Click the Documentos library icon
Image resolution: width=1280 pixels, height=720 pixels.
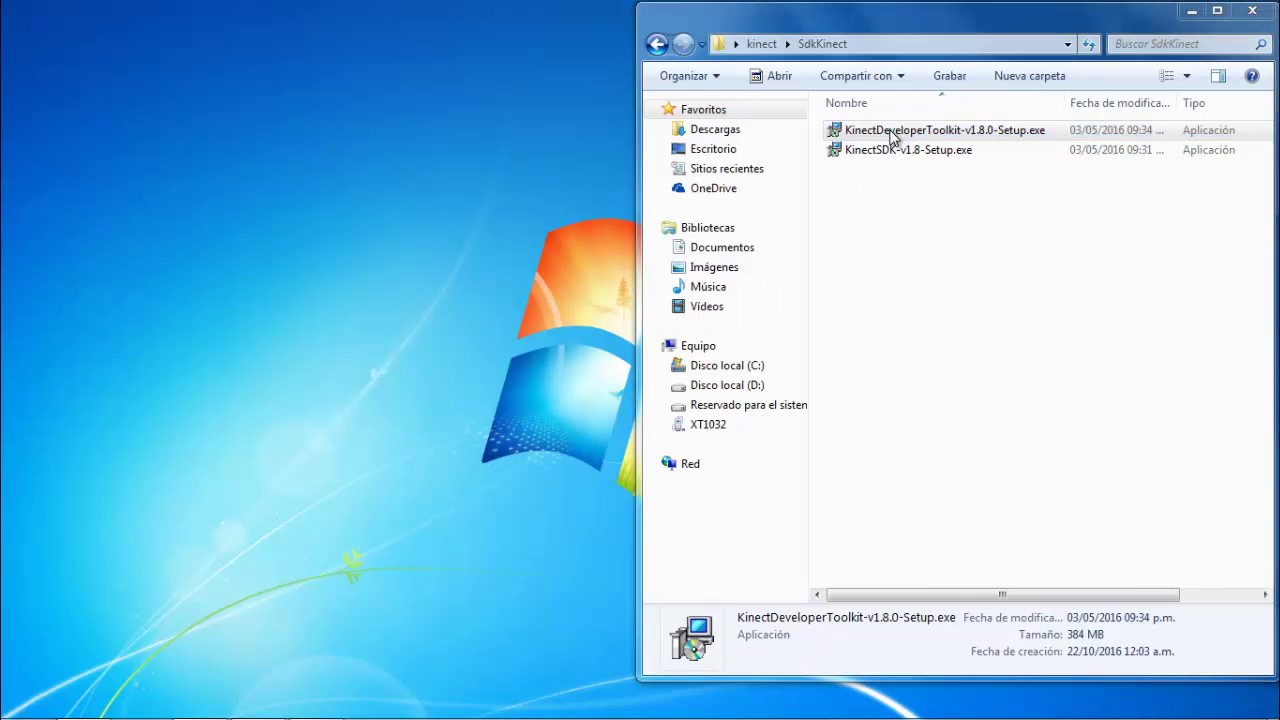(678, 247)
